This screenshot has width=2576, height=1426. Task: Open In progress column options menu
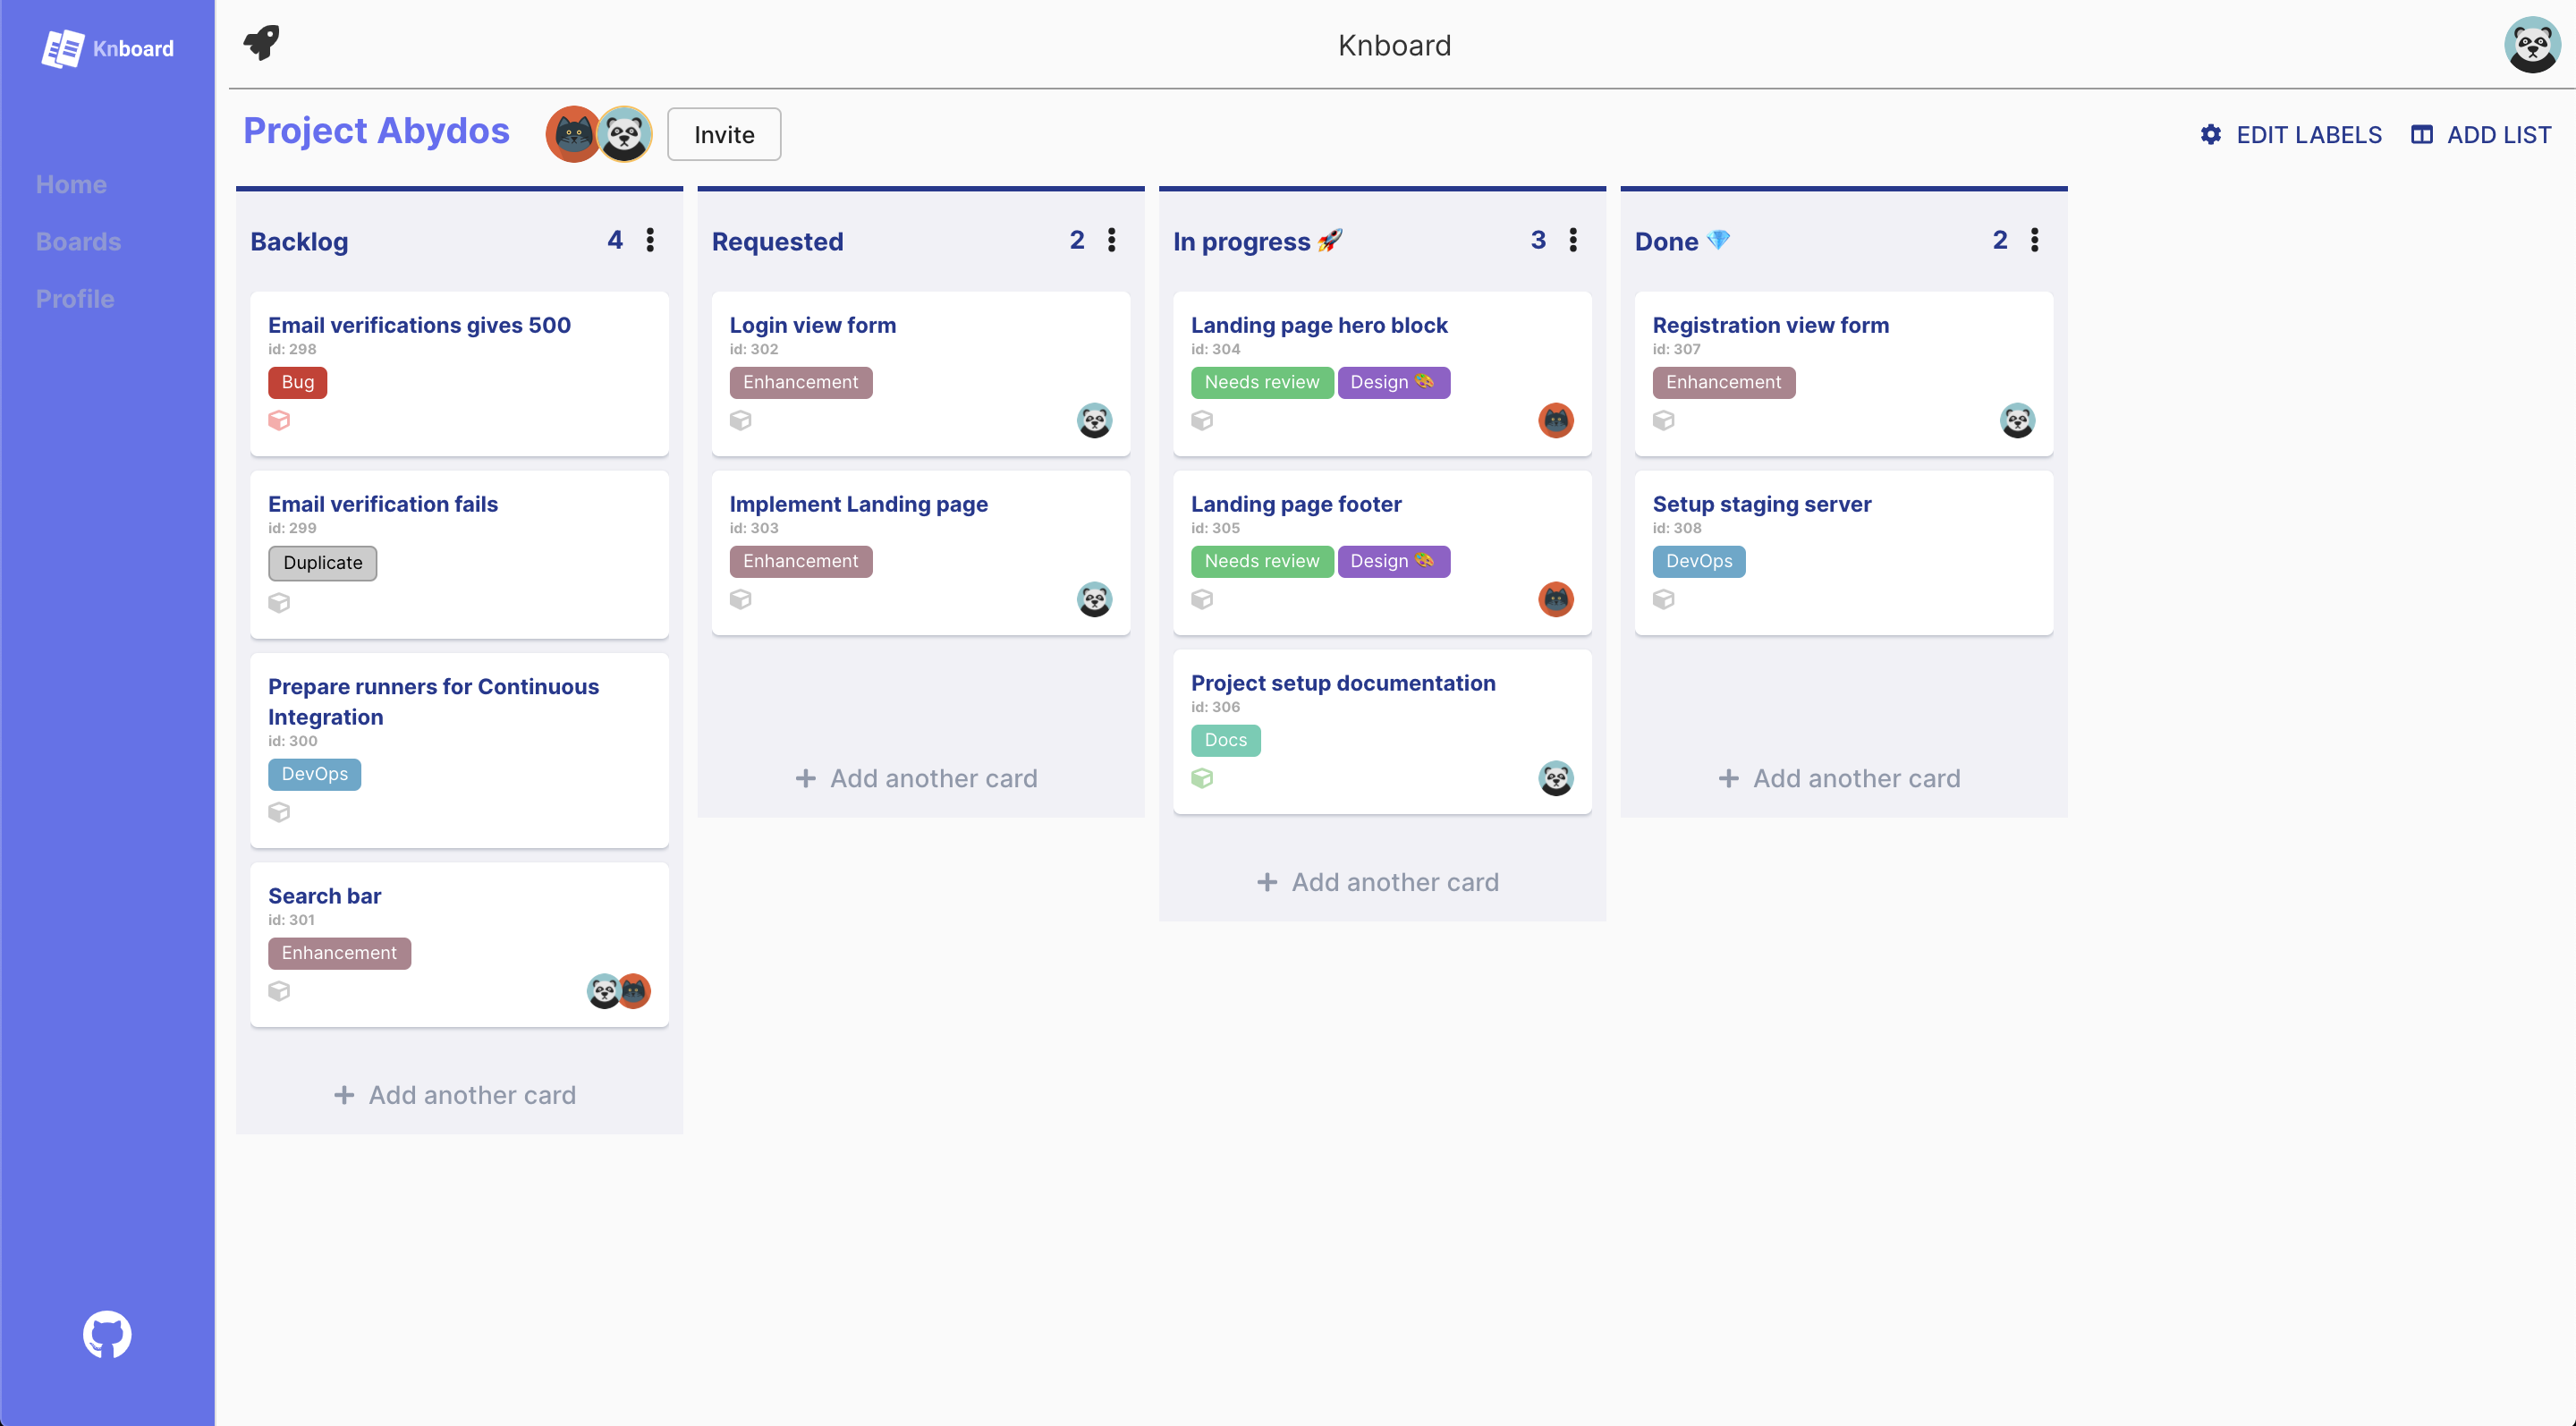pyautogui.click(x=1573, y=240)
